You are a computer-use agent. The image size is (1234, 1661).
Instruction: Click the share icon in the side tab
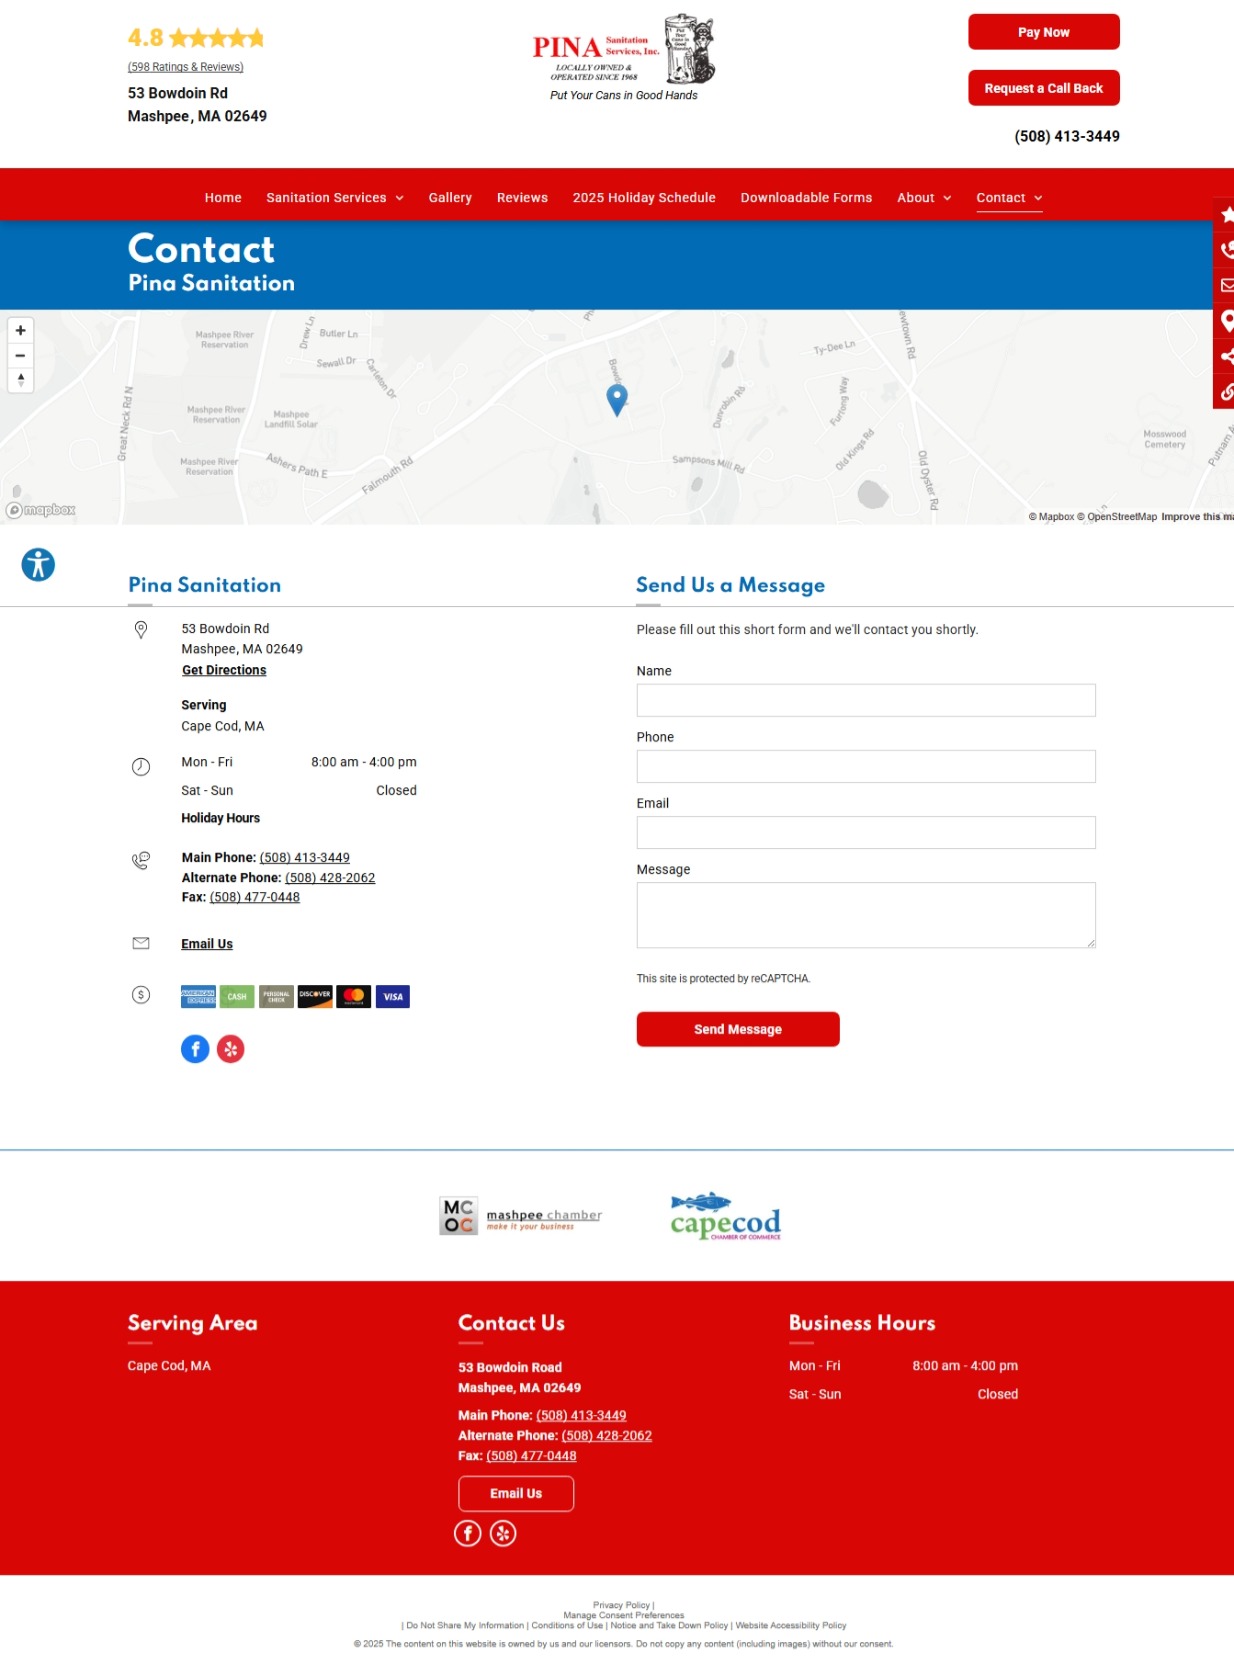pyautogui.click(x=1226, y=356)
